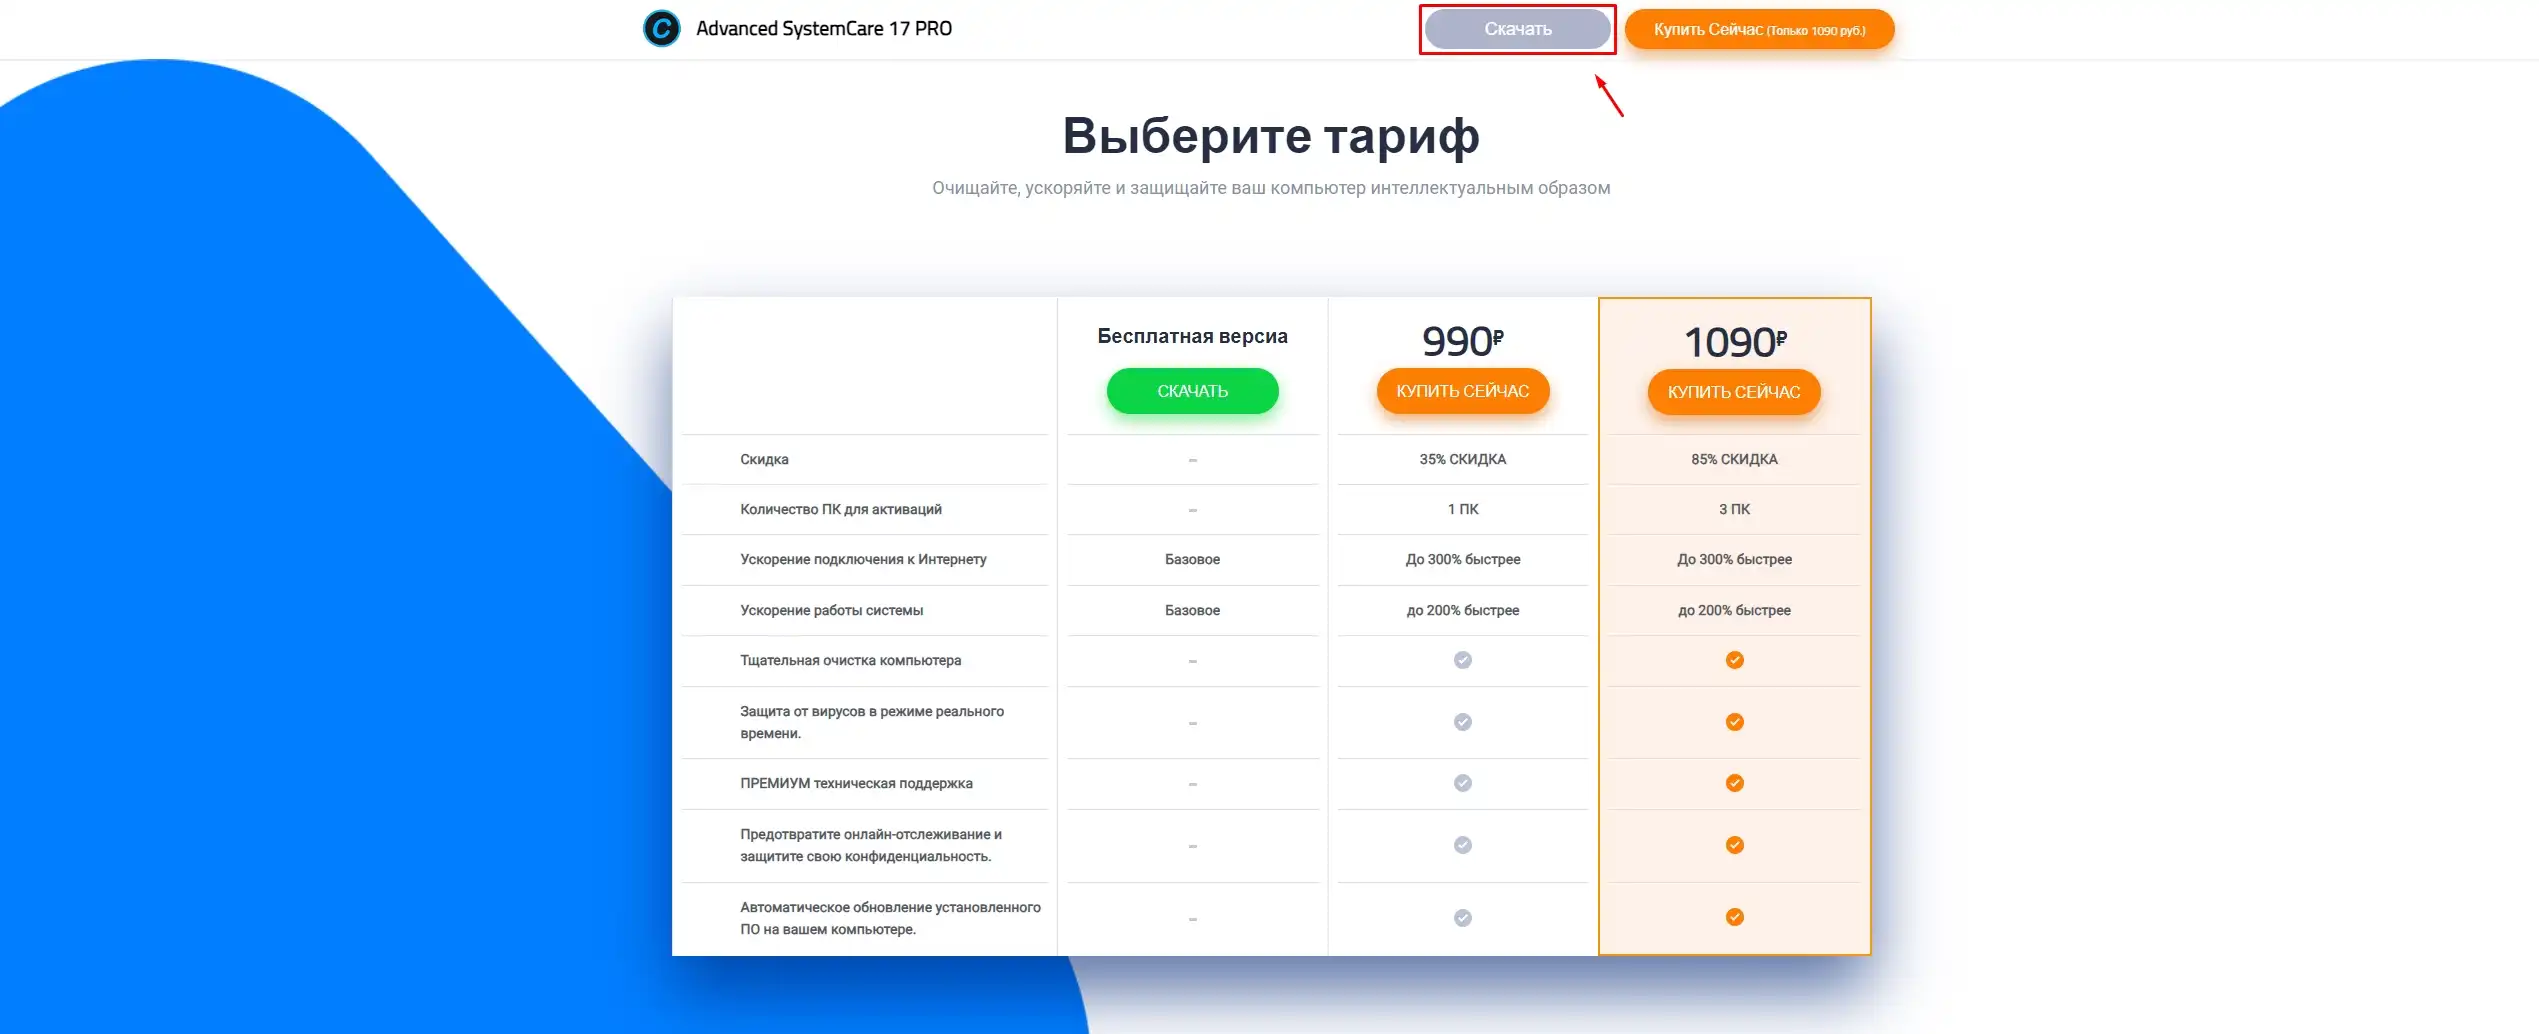The height and width of the screenshot is (1034, 2539).
Task: Click gray checkmark for online tracking prevention
Action: (x=1462, y=845)
